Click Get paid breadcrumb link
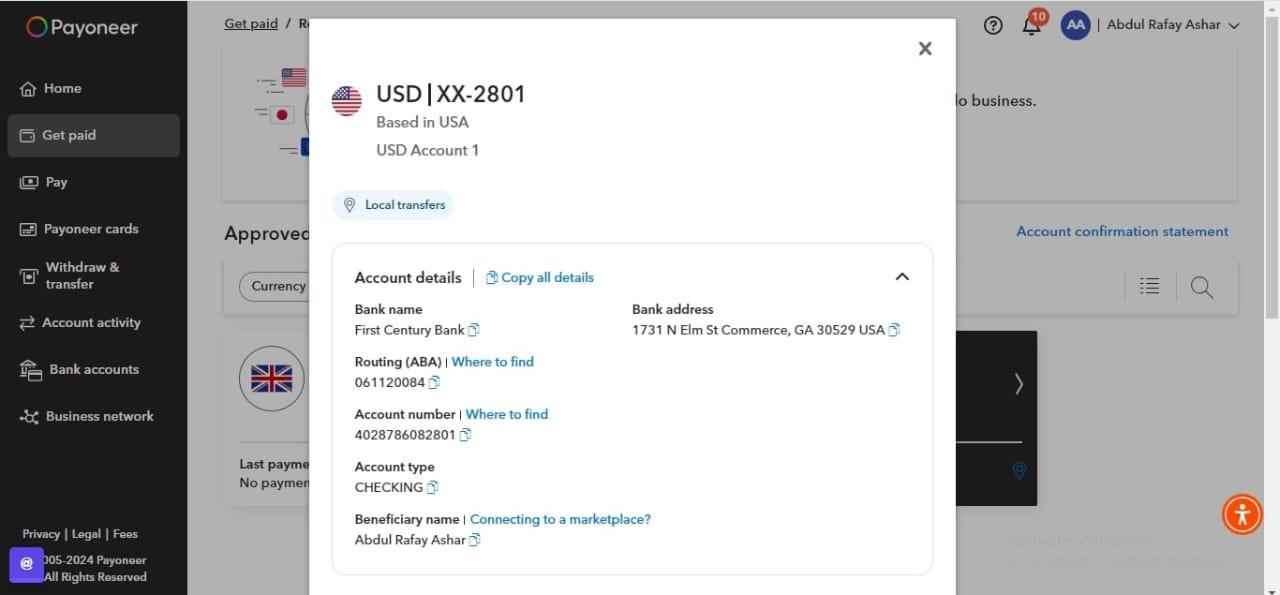Image resolution: width=1280 pixels, height=595 pixels. 251,23
